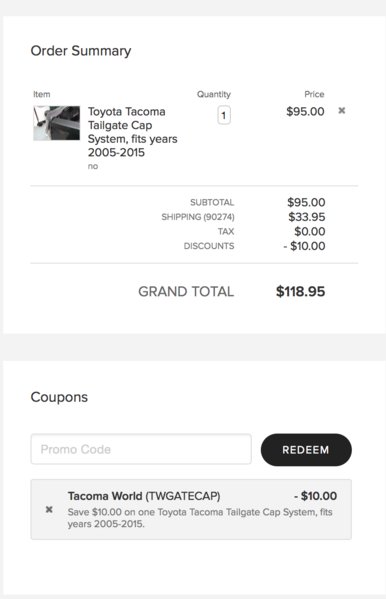Click the DISCOUNTS label
This screenshot has width=386, height=599.
pos(209,246)
